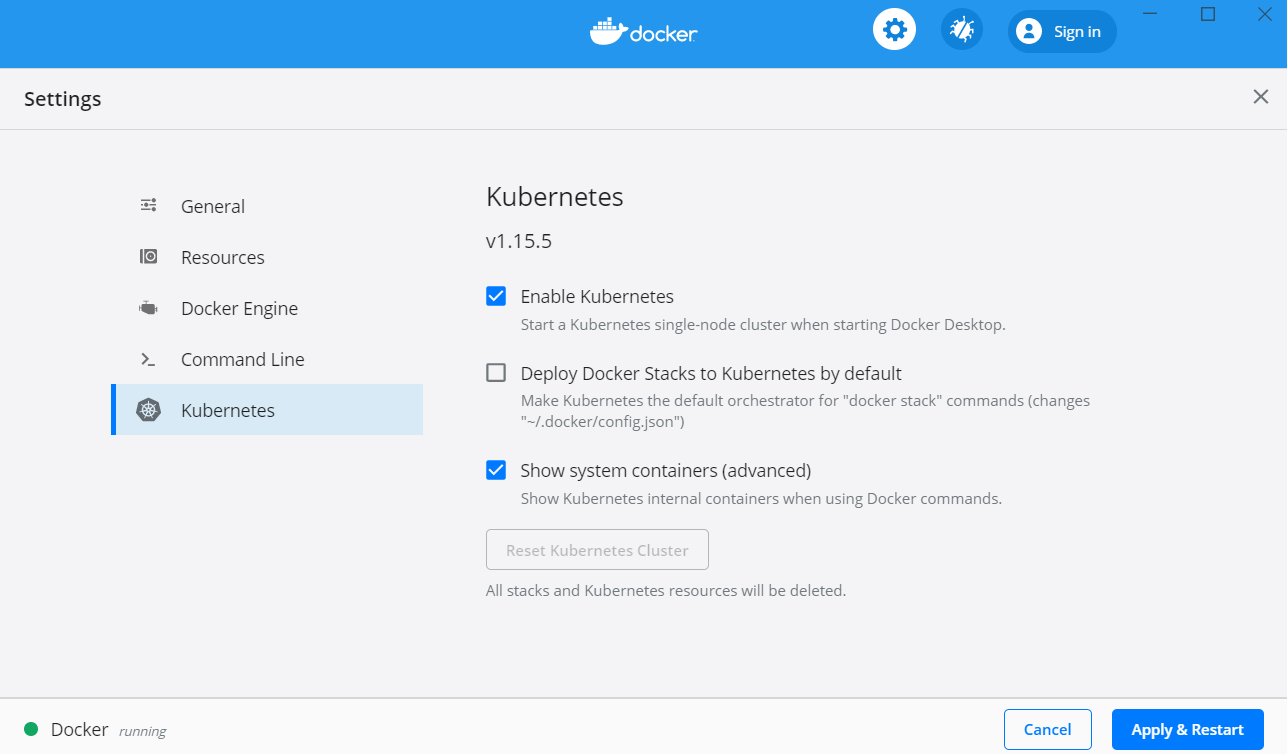Disable the Enable Kubernetes option
The width and height of the screenshot is (1287, 754).
496,296
